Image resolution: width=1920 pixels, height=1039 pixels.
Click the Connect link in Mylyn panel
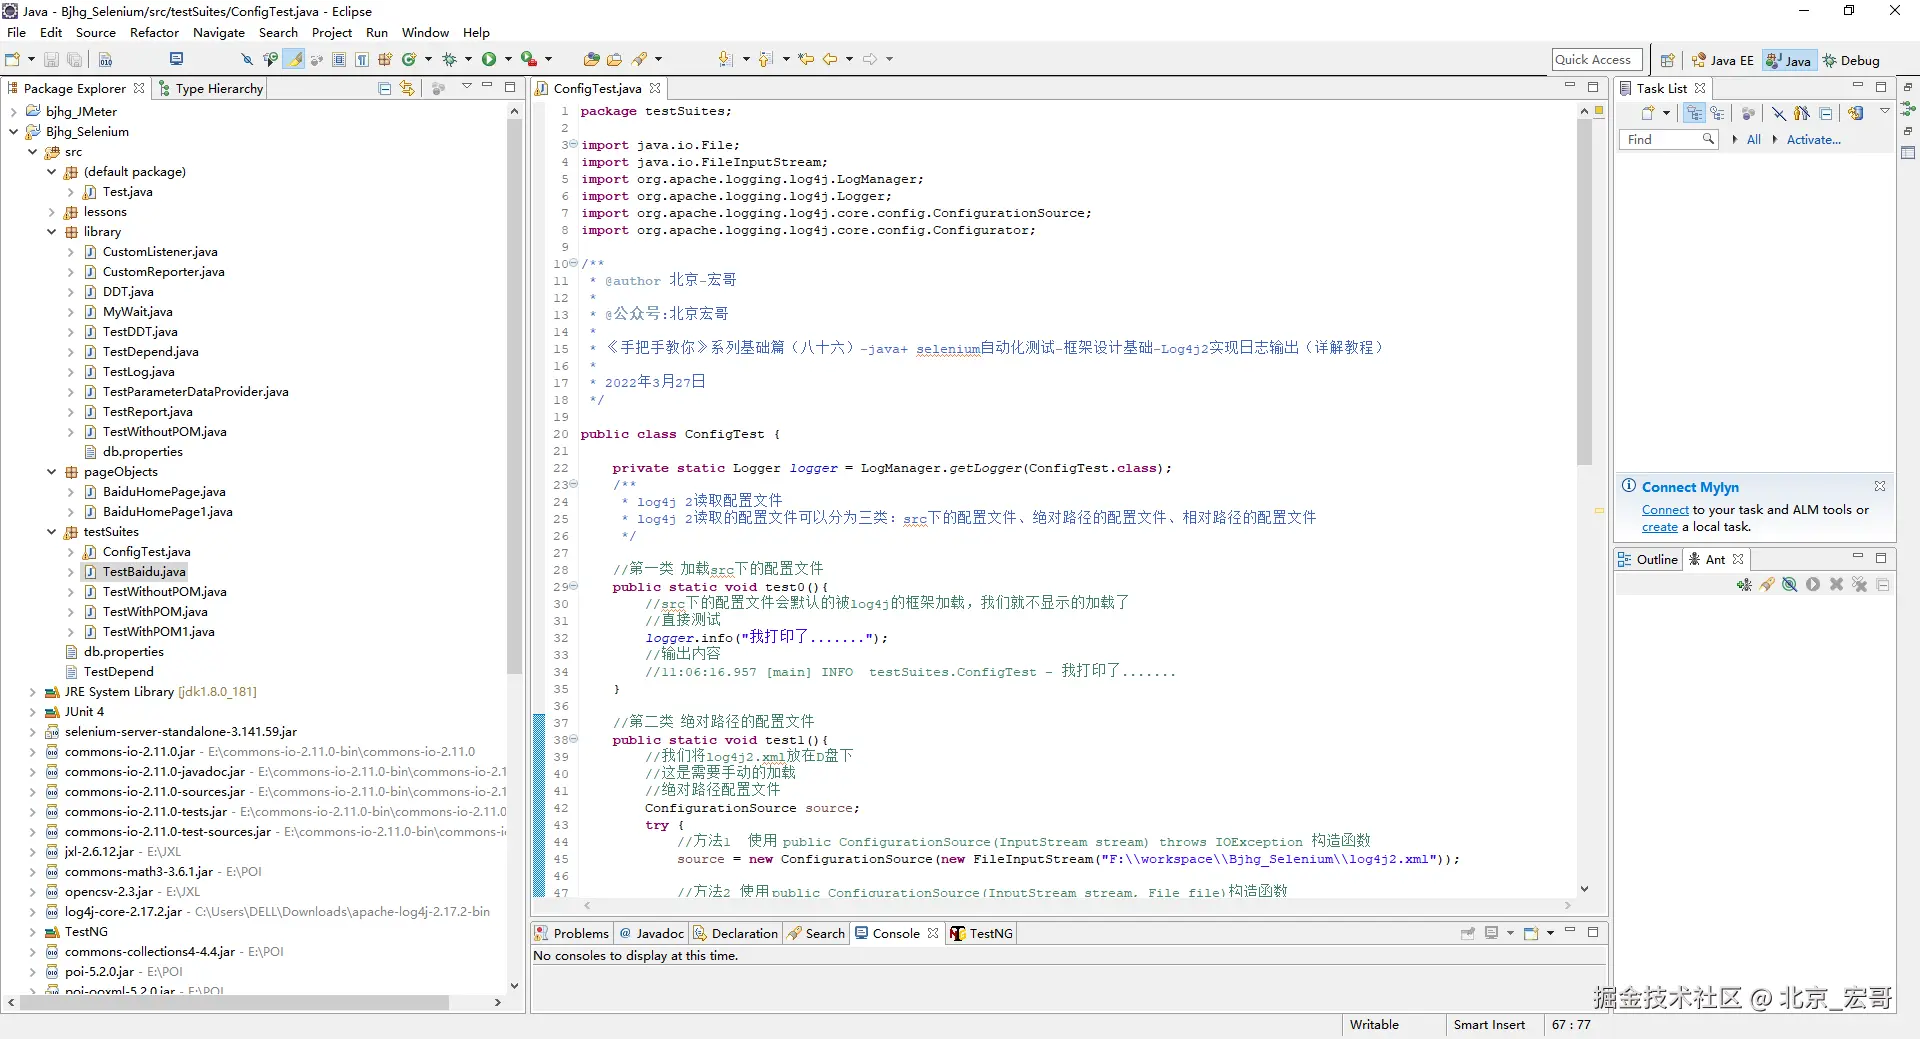pos(1664,510)
